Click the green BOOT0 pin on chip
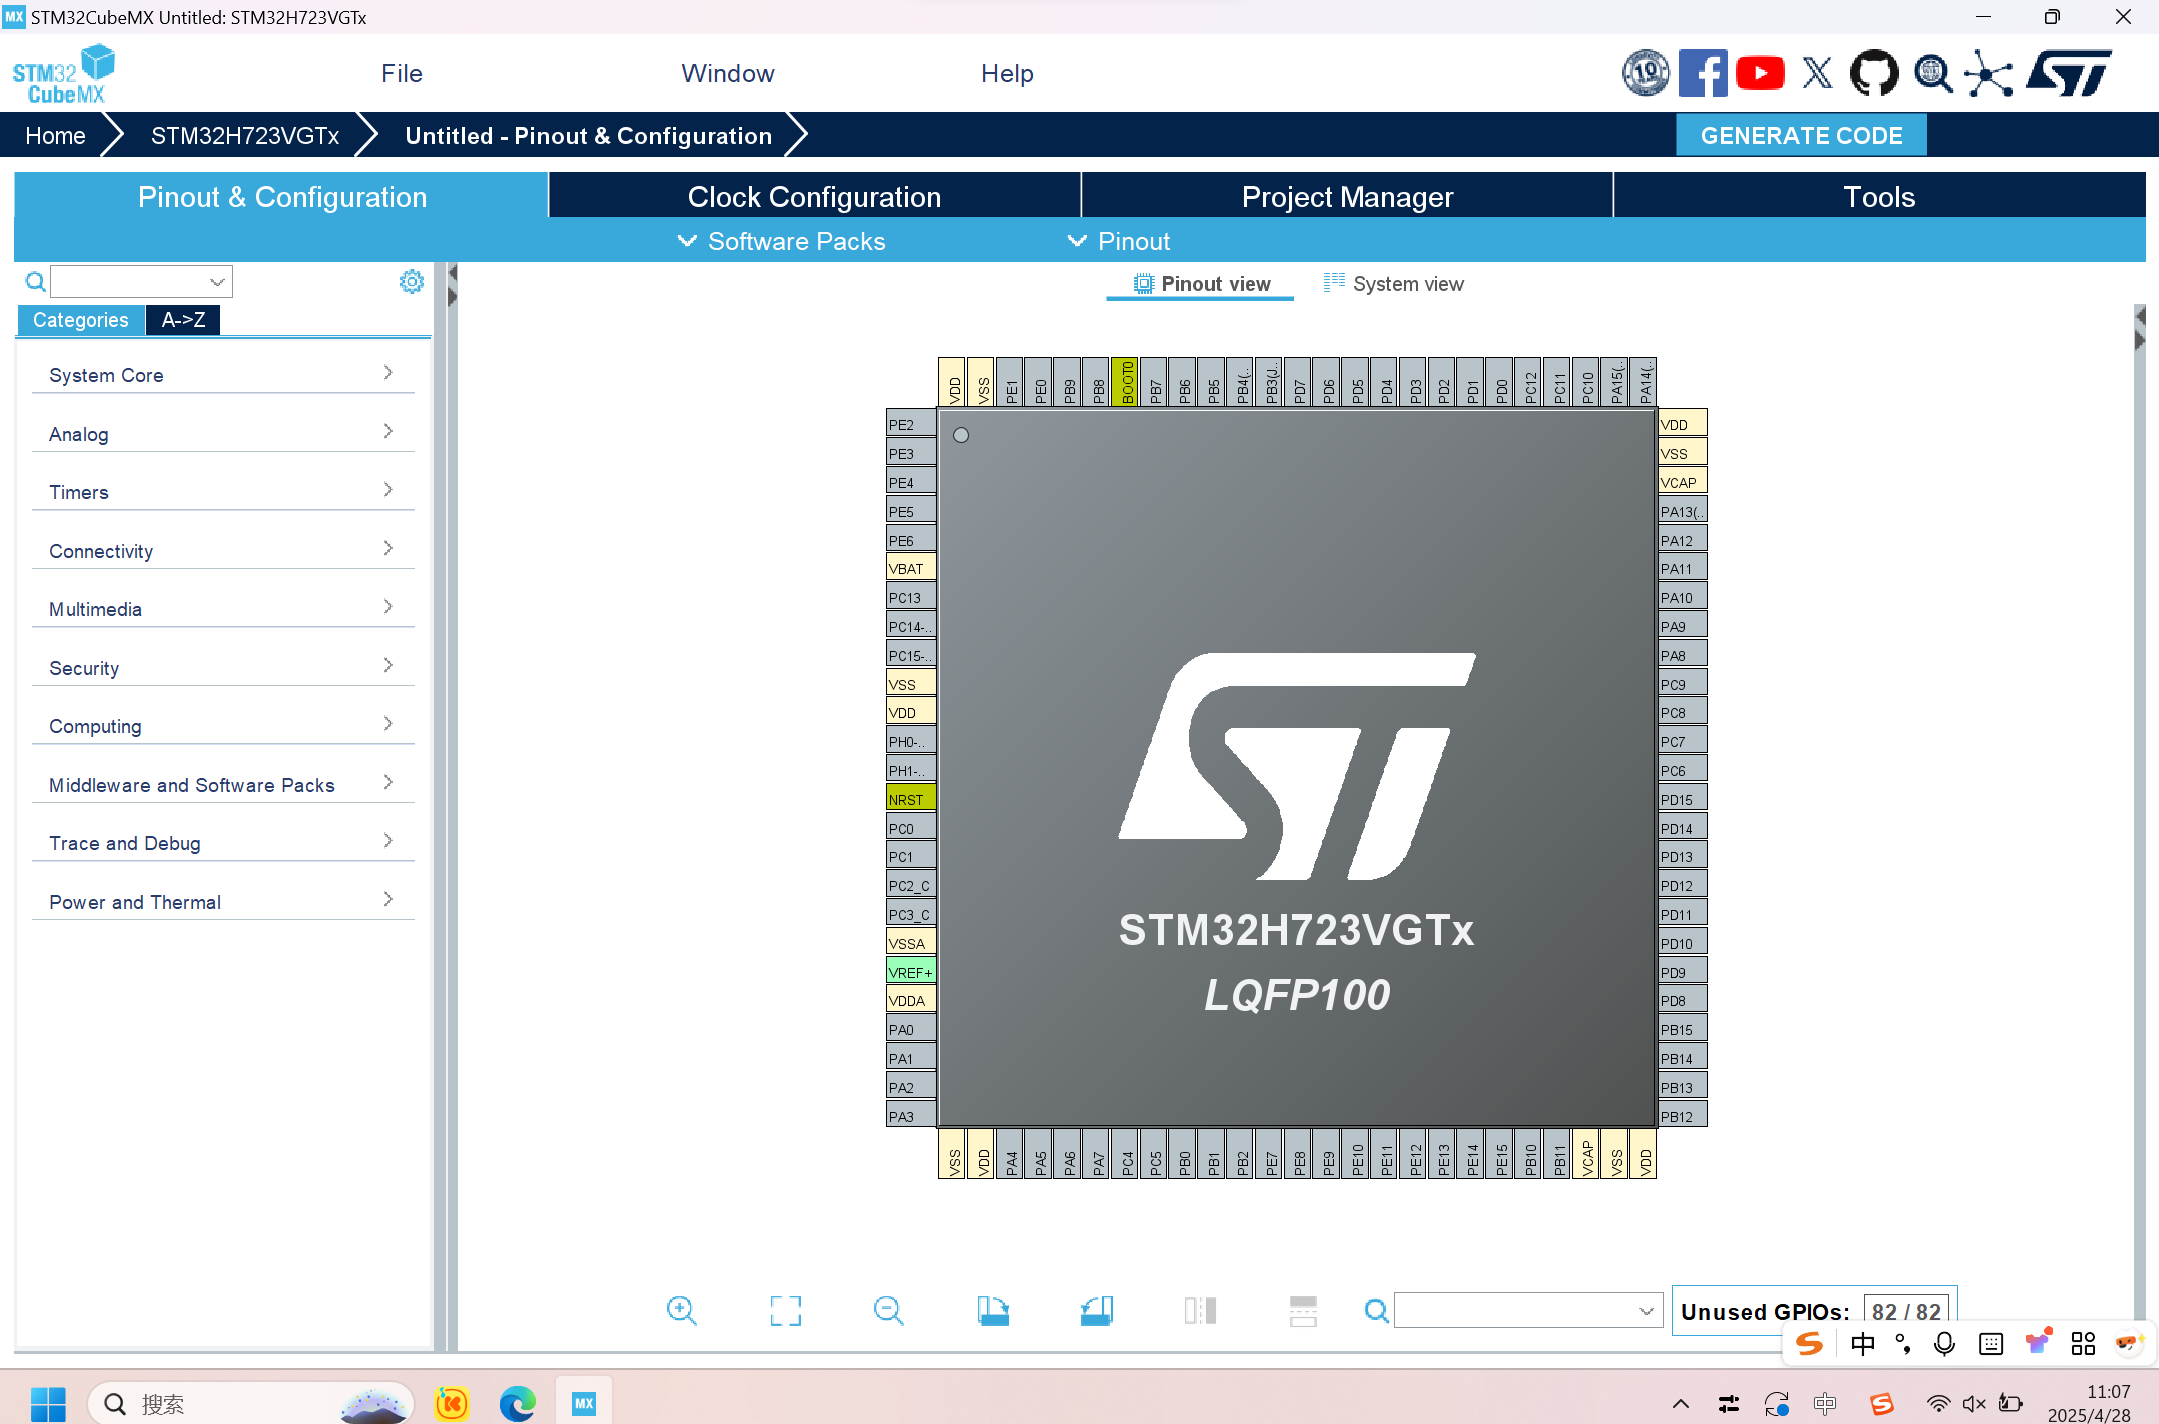 pyautogui.click(x=1126, y=382)
